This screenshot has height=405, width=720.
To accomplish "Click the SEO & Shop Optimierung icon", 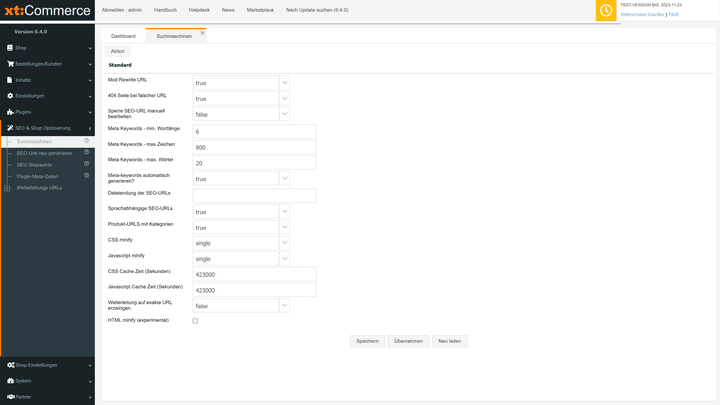I will pyautogui.click(x=10, y=128).
